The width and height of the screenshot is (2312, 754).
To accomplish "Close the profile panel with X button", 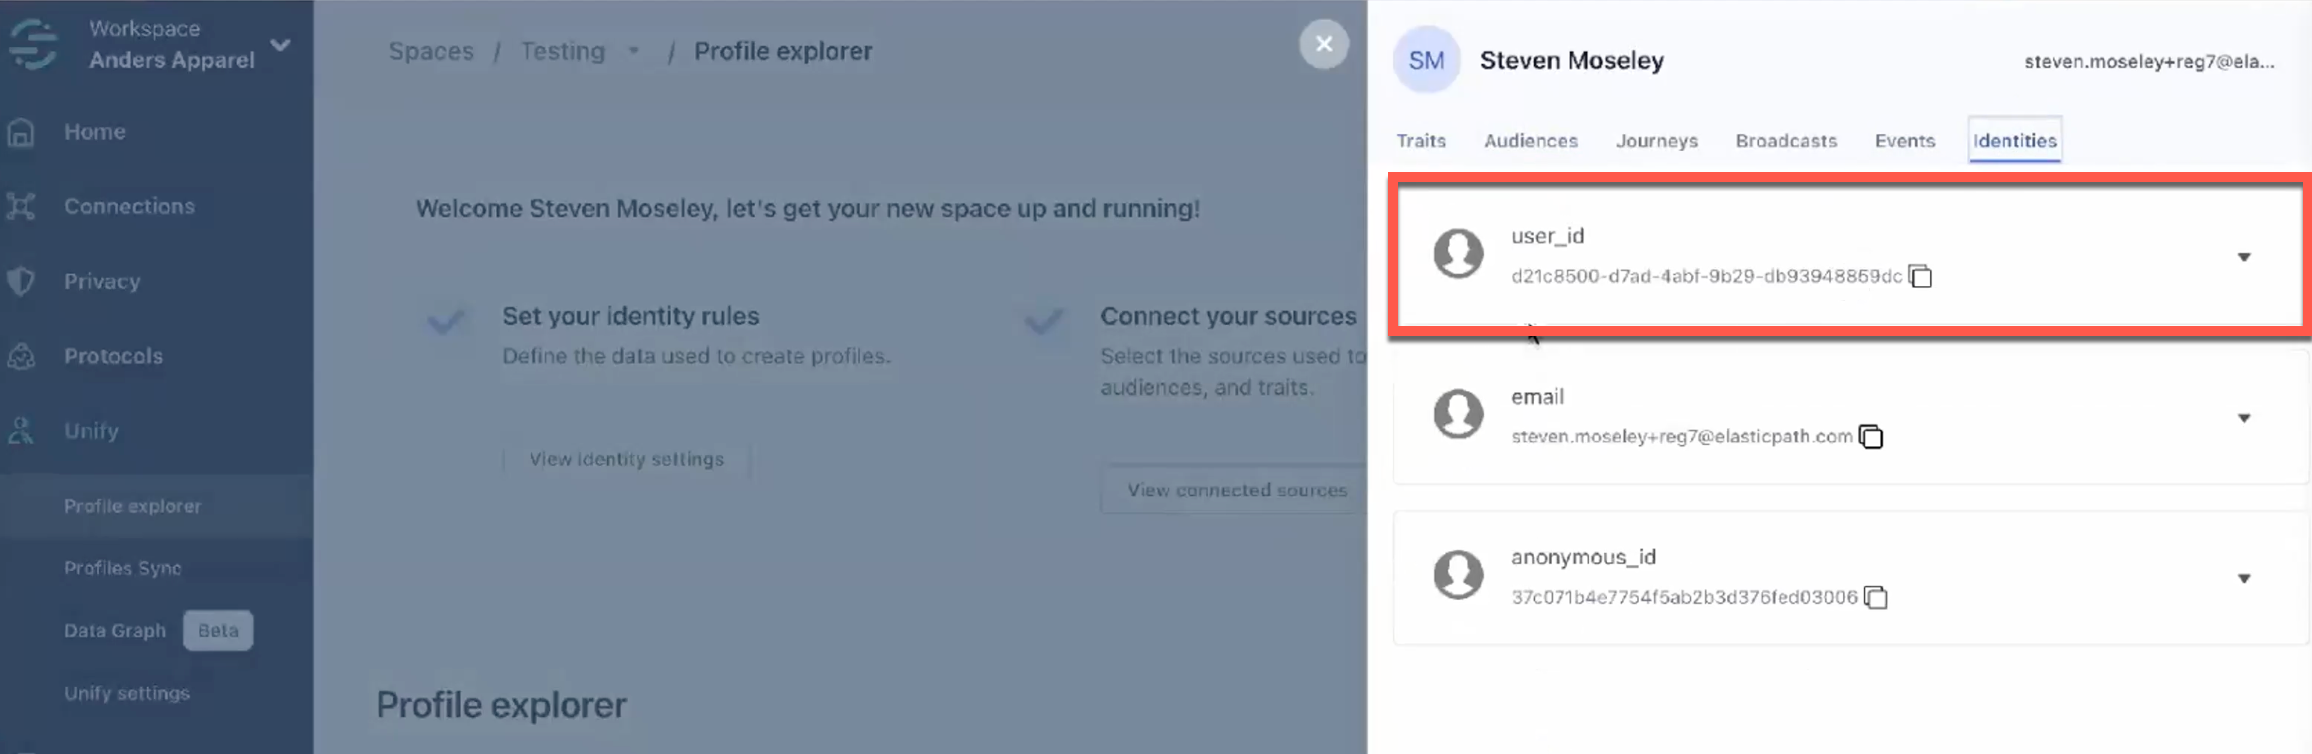I will (1323, 44).
